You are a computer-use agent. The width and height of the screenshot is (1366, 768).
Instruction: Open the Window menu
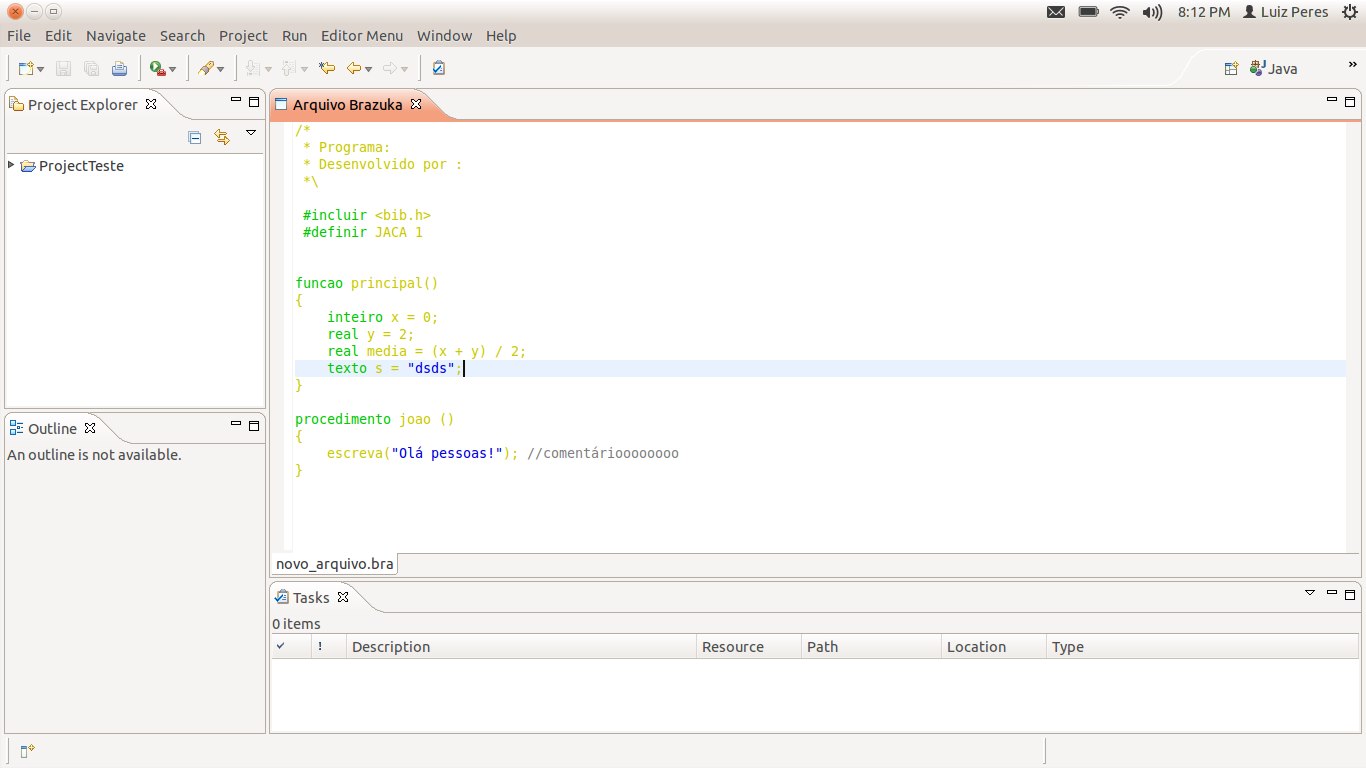pos(444,35)
